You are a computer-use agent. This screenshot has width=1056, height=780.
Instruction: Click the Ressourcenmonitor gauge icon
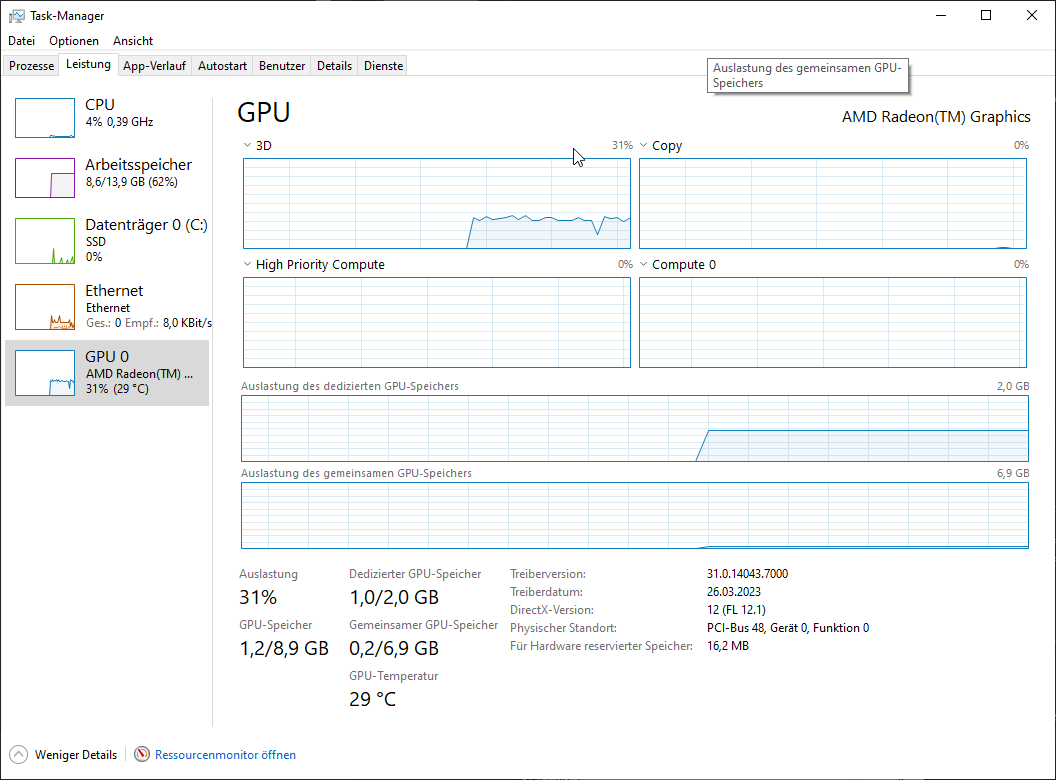[x=141, y=754]
